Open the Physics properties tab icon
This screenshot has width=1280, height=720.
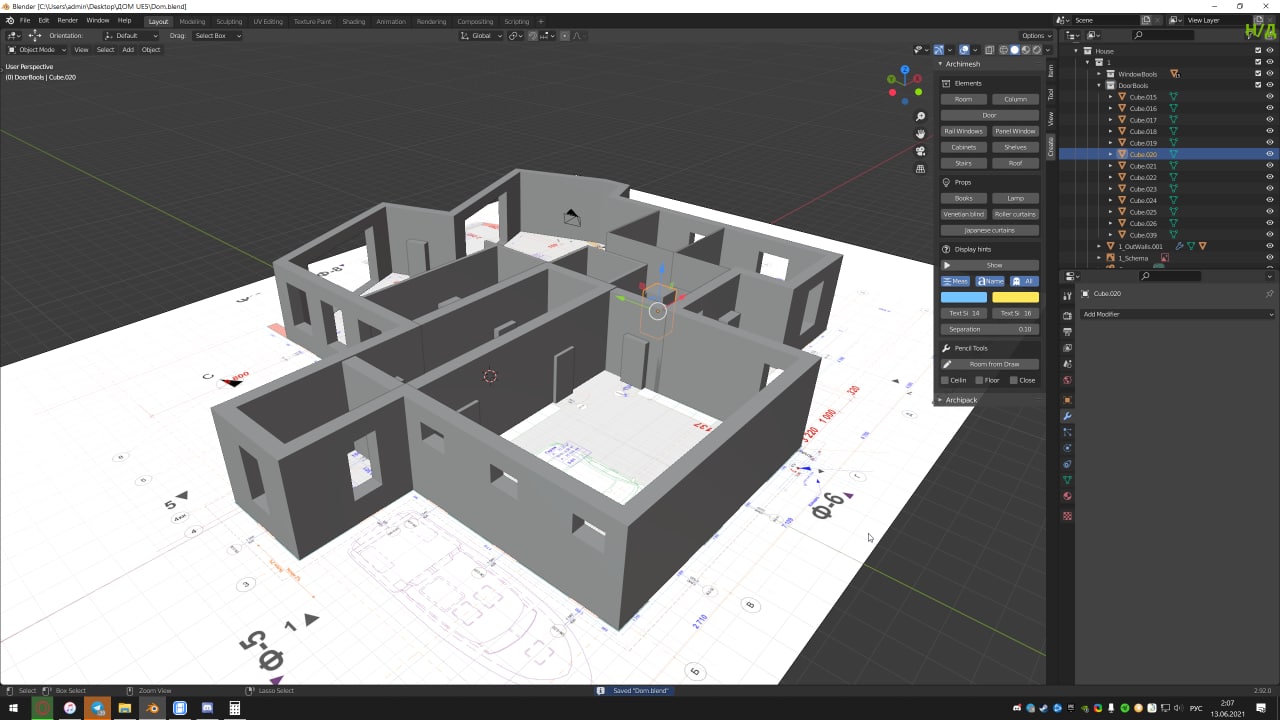[1067, 448]
